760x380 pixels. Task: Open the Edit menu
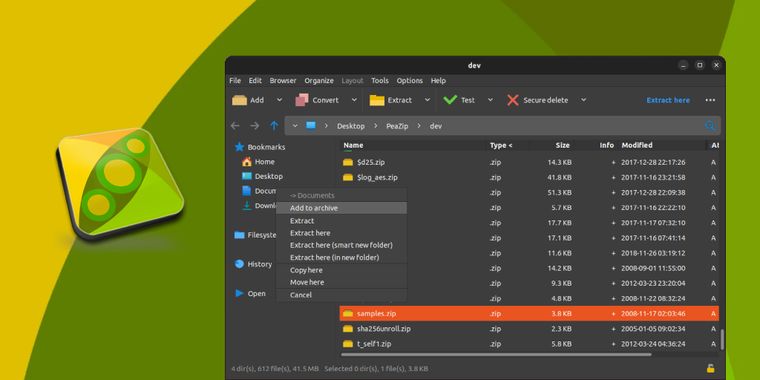tap(255, 81)
